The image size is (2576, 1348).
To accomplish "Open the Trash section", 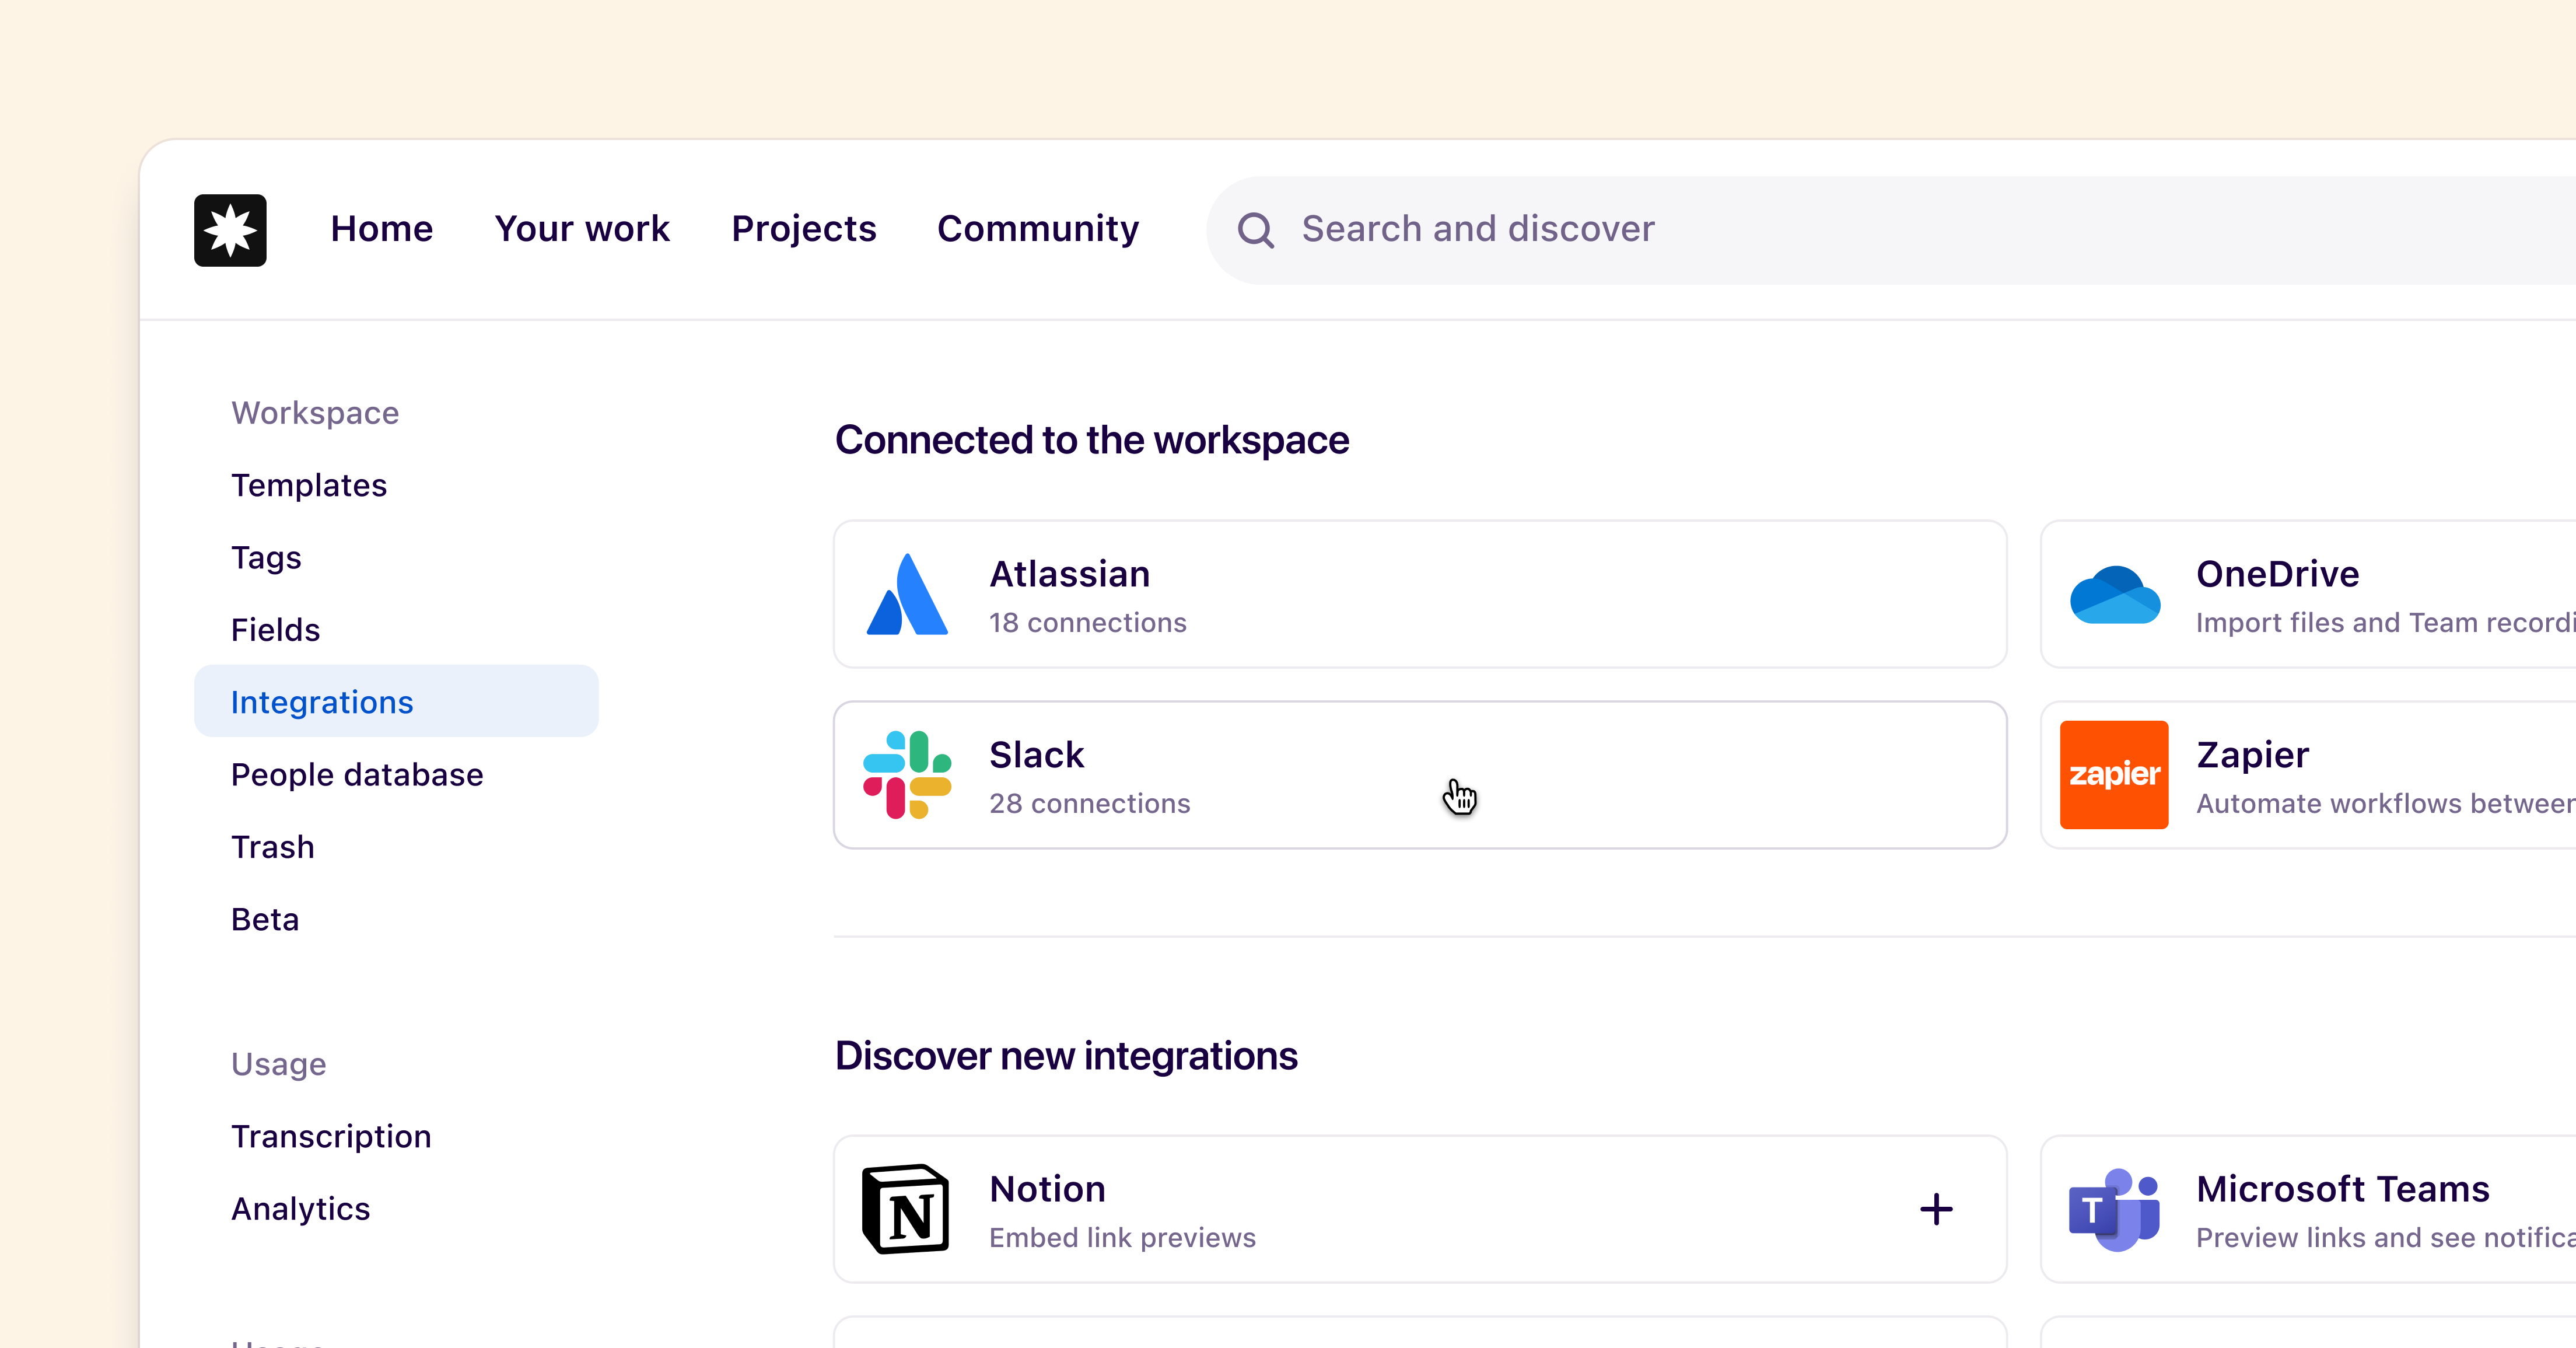I will pos(273,847).
